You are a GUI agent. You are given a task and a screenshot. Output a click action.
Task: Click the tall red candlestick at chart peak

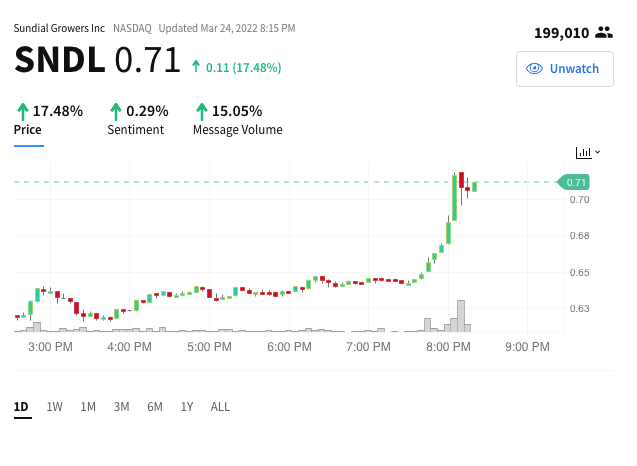click(462, 180)
